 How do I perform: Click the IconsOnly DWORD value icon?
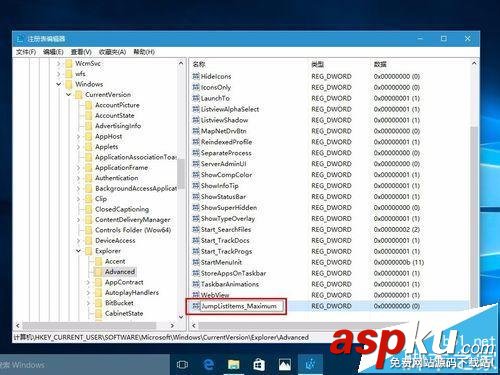click(196, 87)
